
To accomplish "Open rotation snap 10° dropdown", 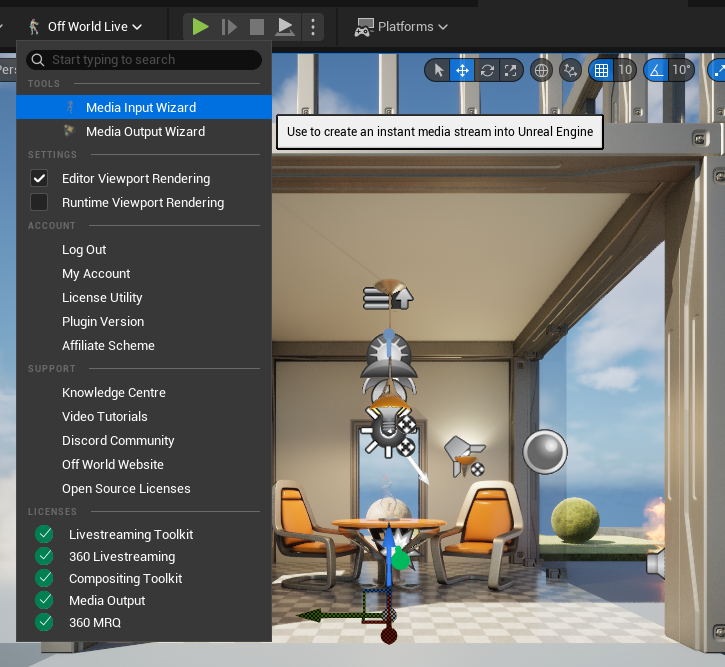I will pos(681,70).
